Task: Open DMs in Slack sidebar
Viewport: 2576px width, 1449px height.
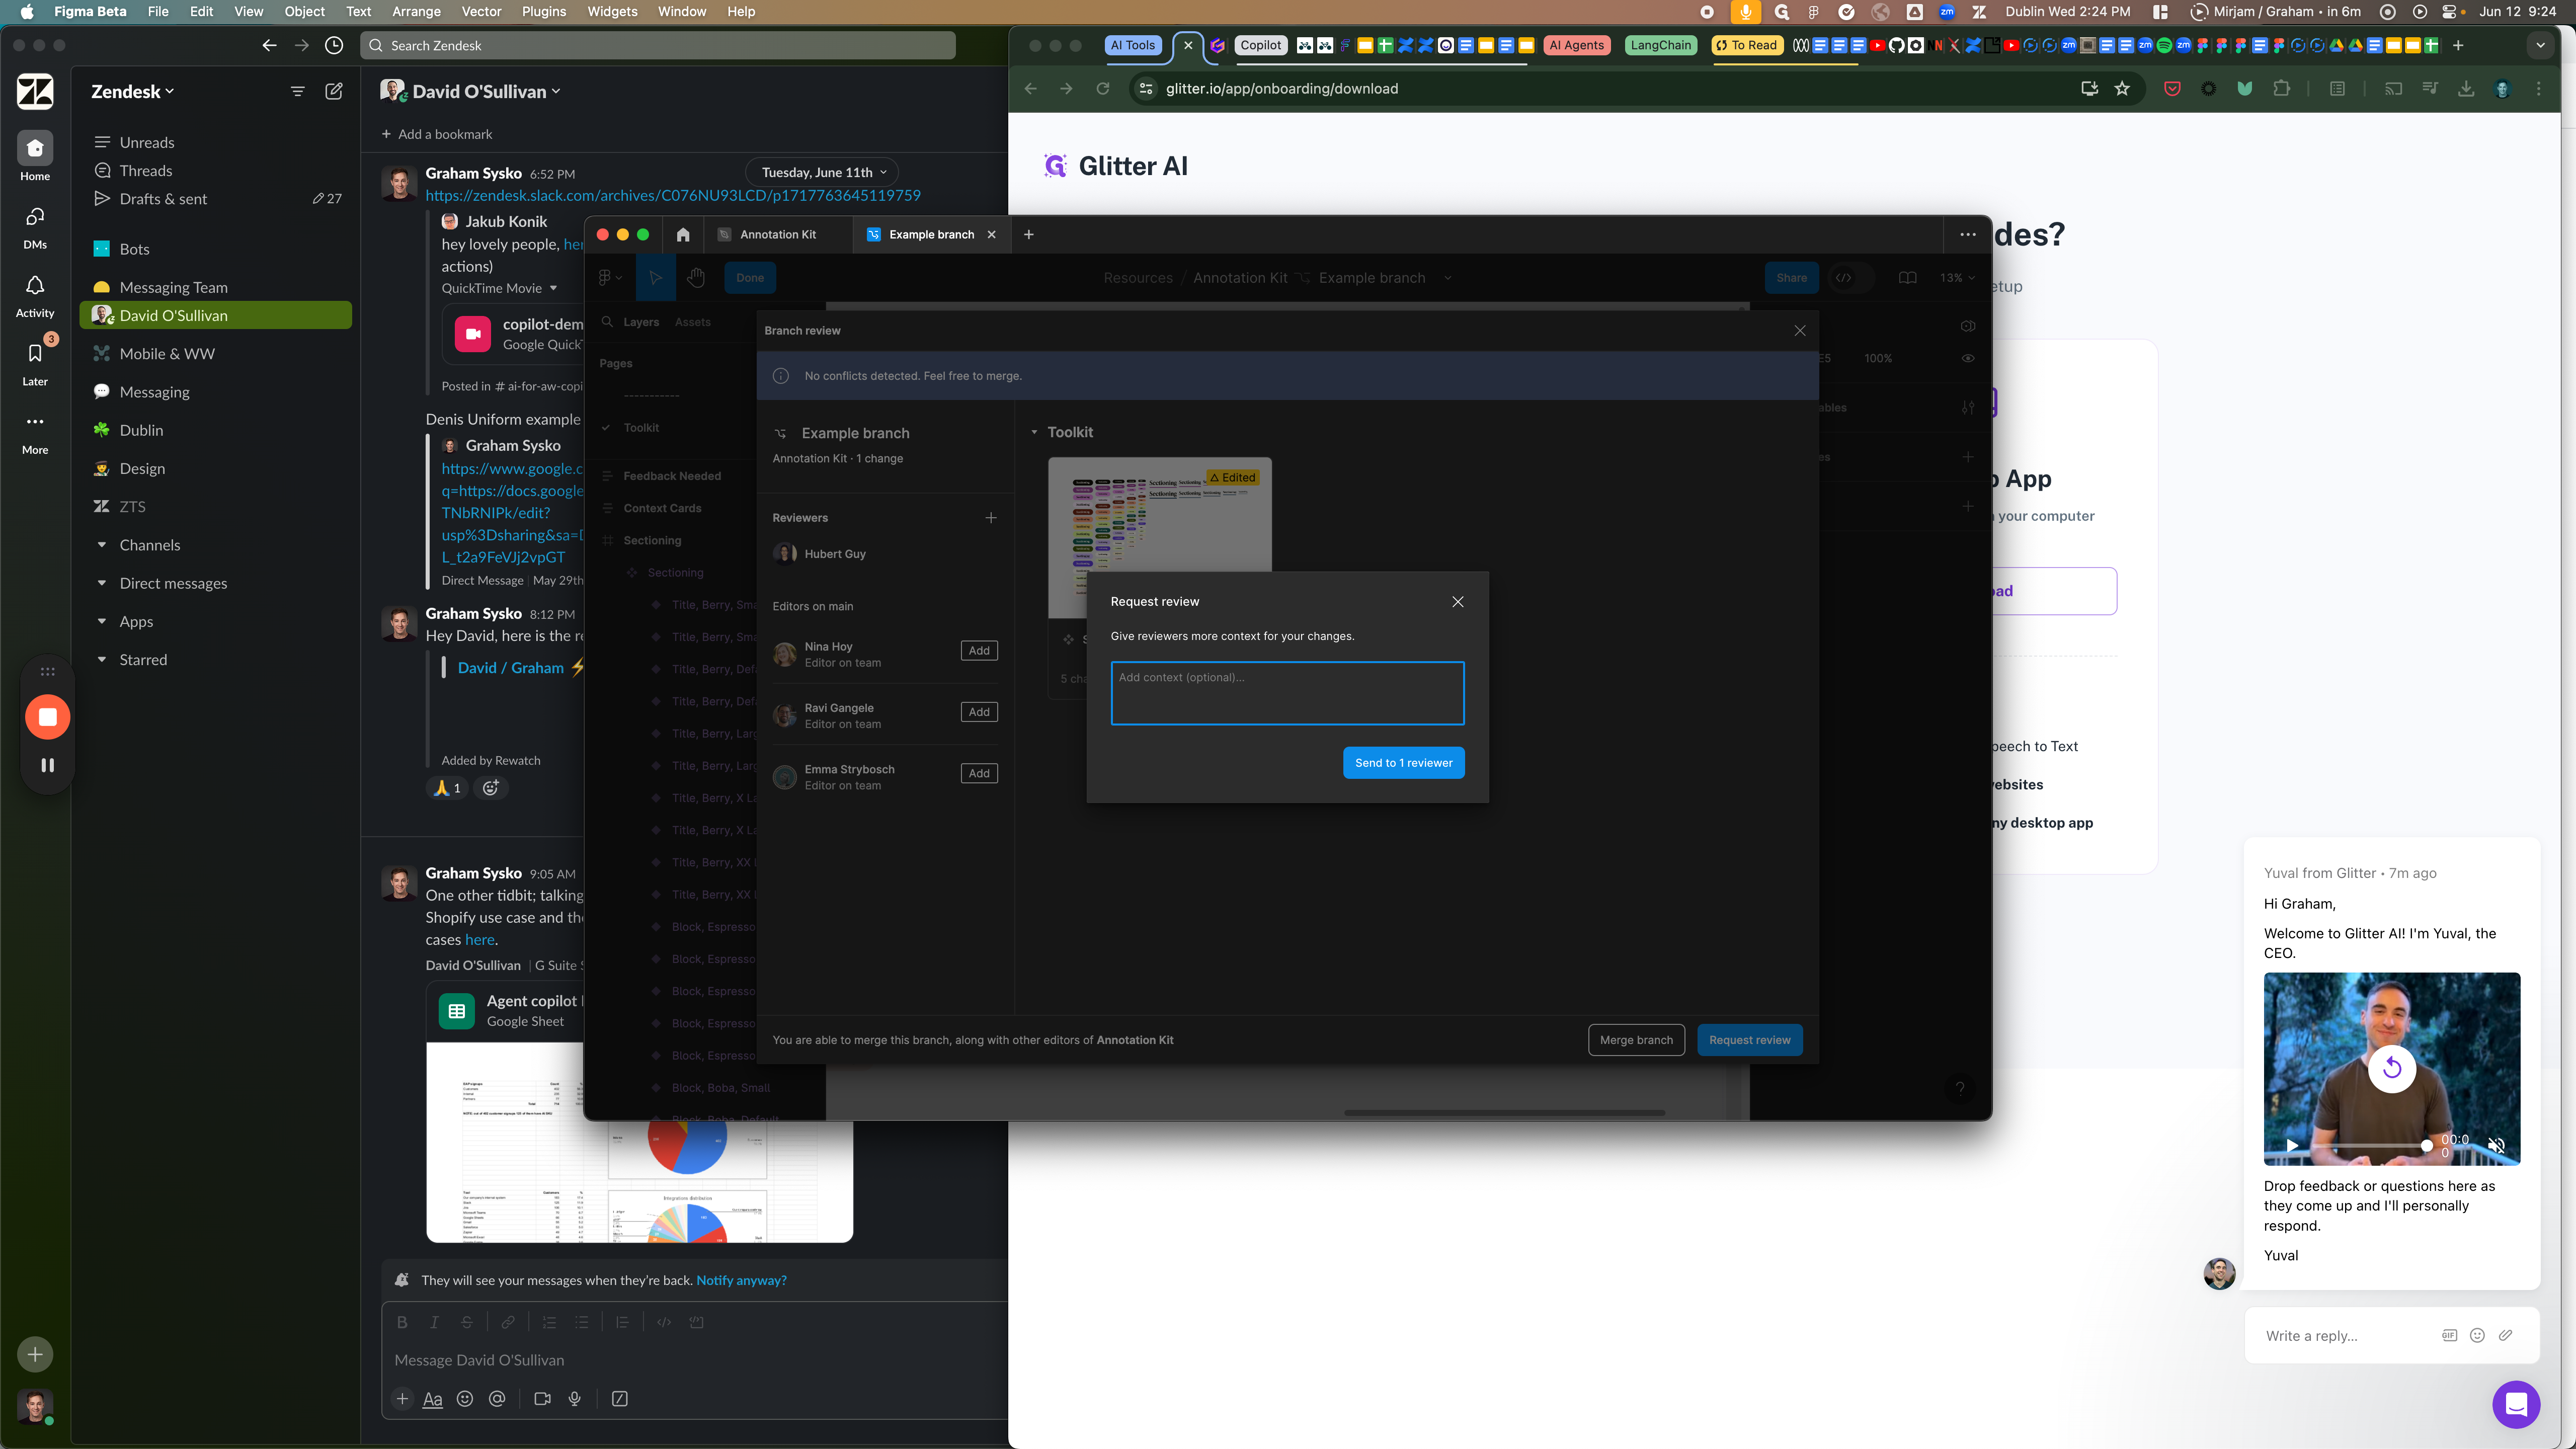Action: pos(35,227)
